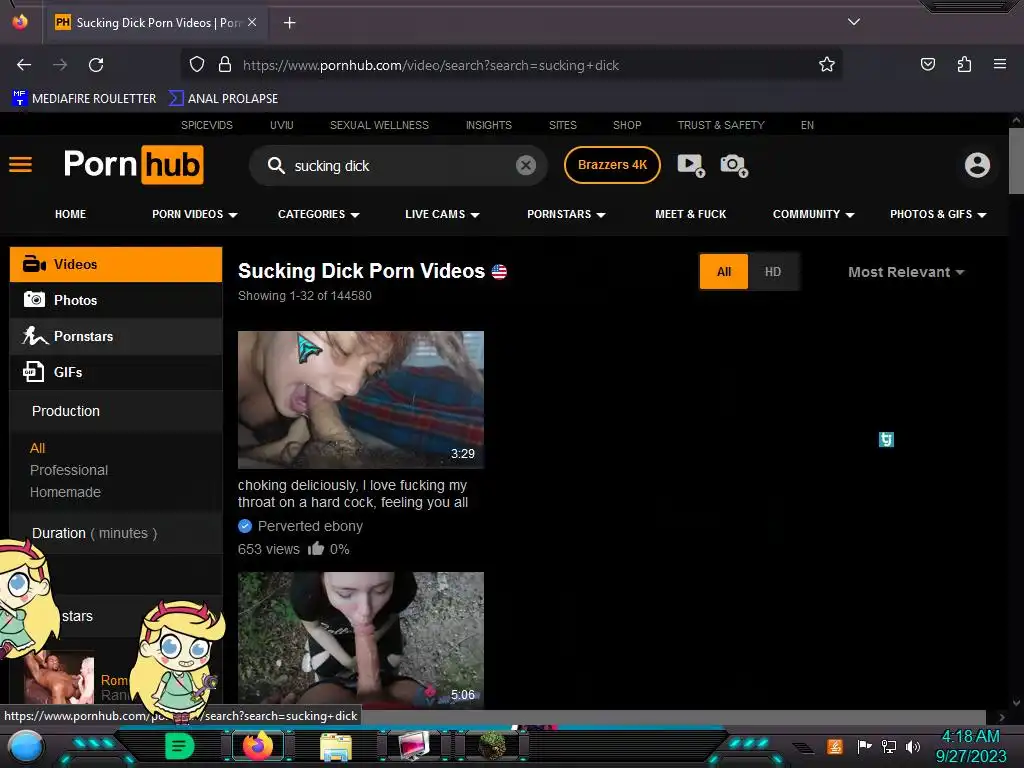
Task: Clear the search field with the X icon
Action: click(x=526, y=165)
